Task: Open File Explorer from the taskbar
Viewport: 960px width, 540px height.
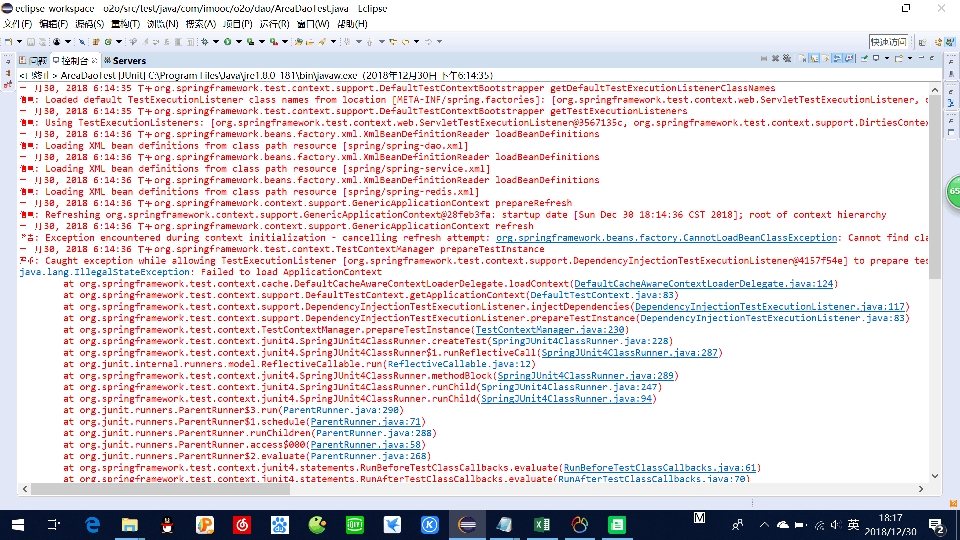Action: (x=130, y=525)
